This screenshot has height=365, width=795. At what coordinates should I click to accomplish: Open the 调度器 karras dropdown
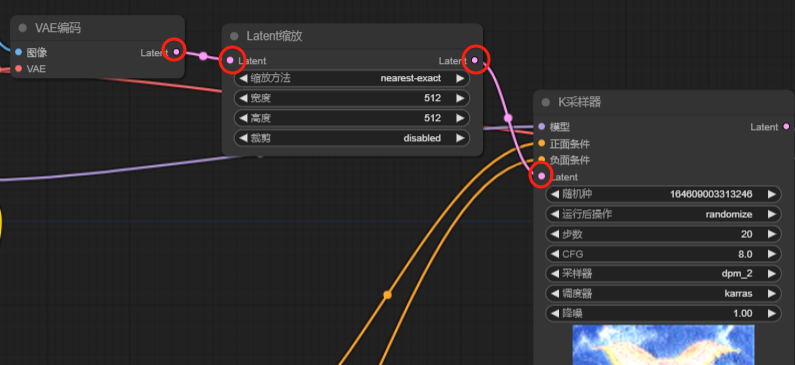point(663,294)
